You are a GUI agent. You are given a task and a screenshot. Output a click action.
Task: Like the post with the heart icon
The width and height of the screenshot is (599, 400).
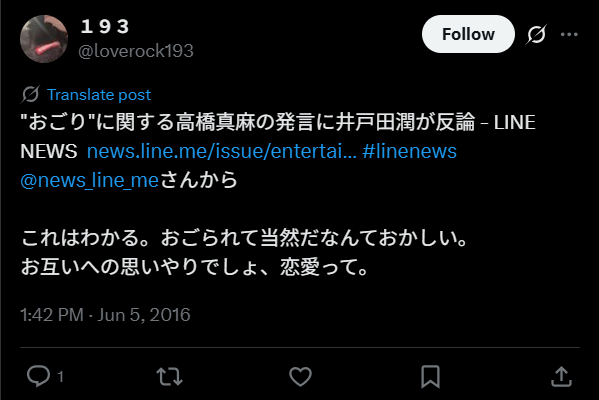click(300, 376)
